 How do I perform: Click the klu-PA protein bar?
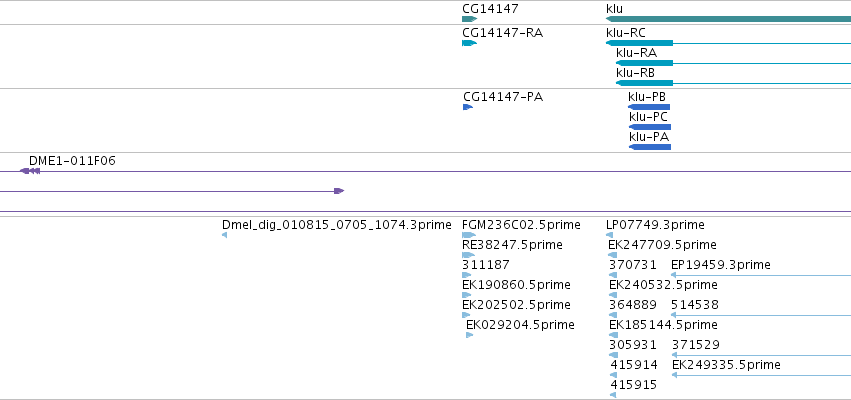tap(650, 147)
